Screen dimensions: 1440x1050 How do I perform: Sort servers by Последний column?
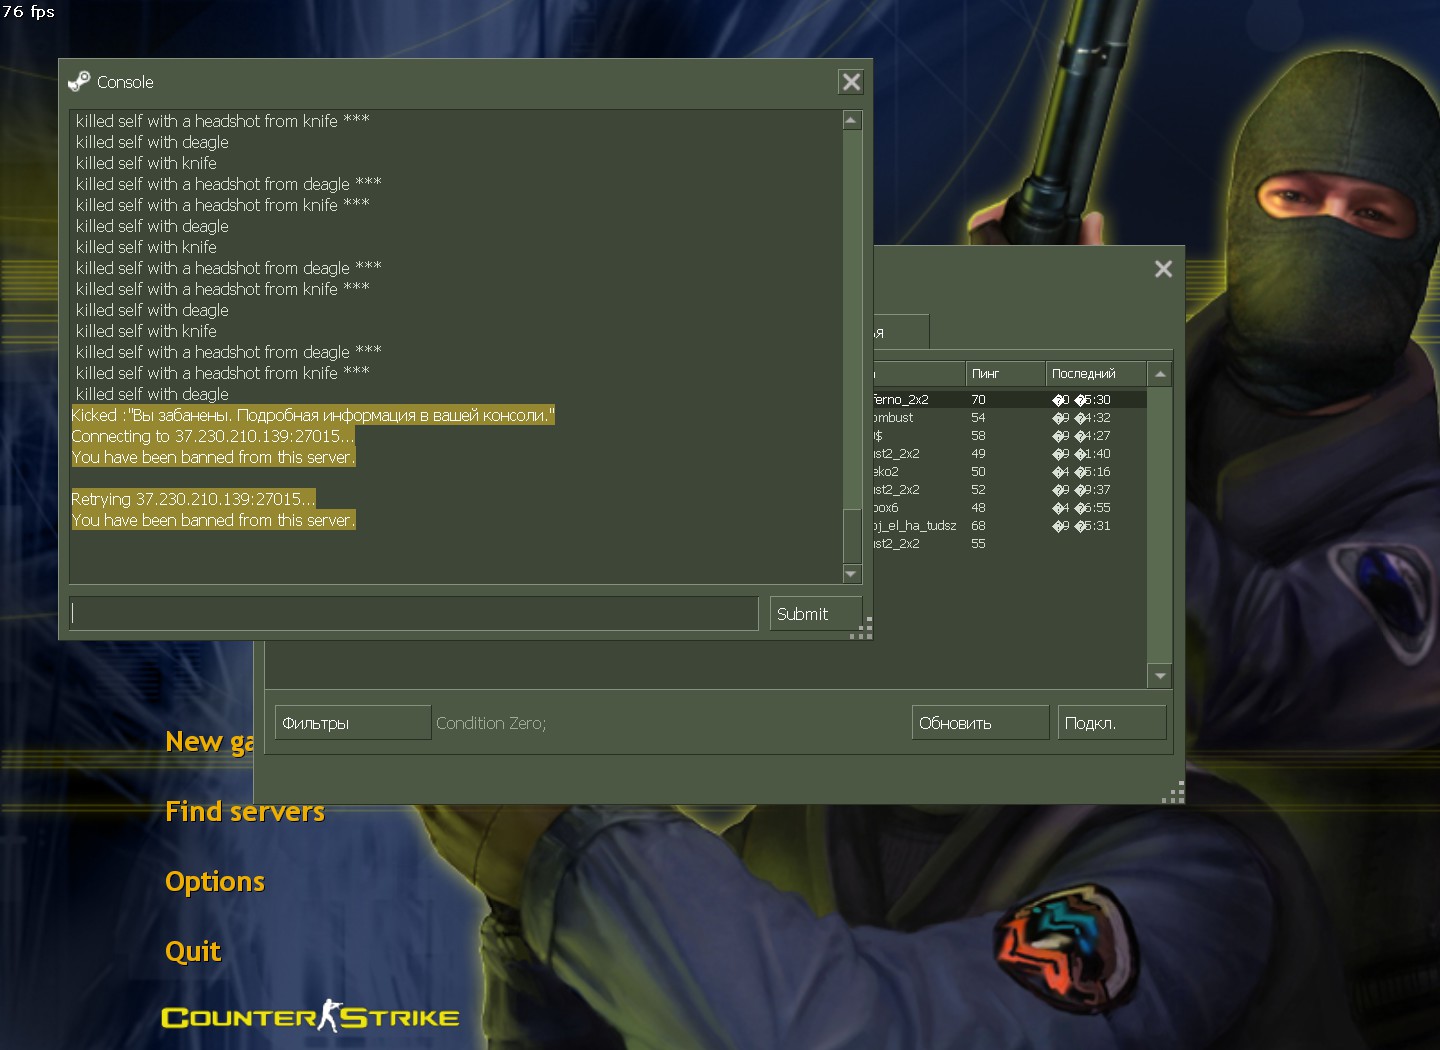[x=1094, y=374]
